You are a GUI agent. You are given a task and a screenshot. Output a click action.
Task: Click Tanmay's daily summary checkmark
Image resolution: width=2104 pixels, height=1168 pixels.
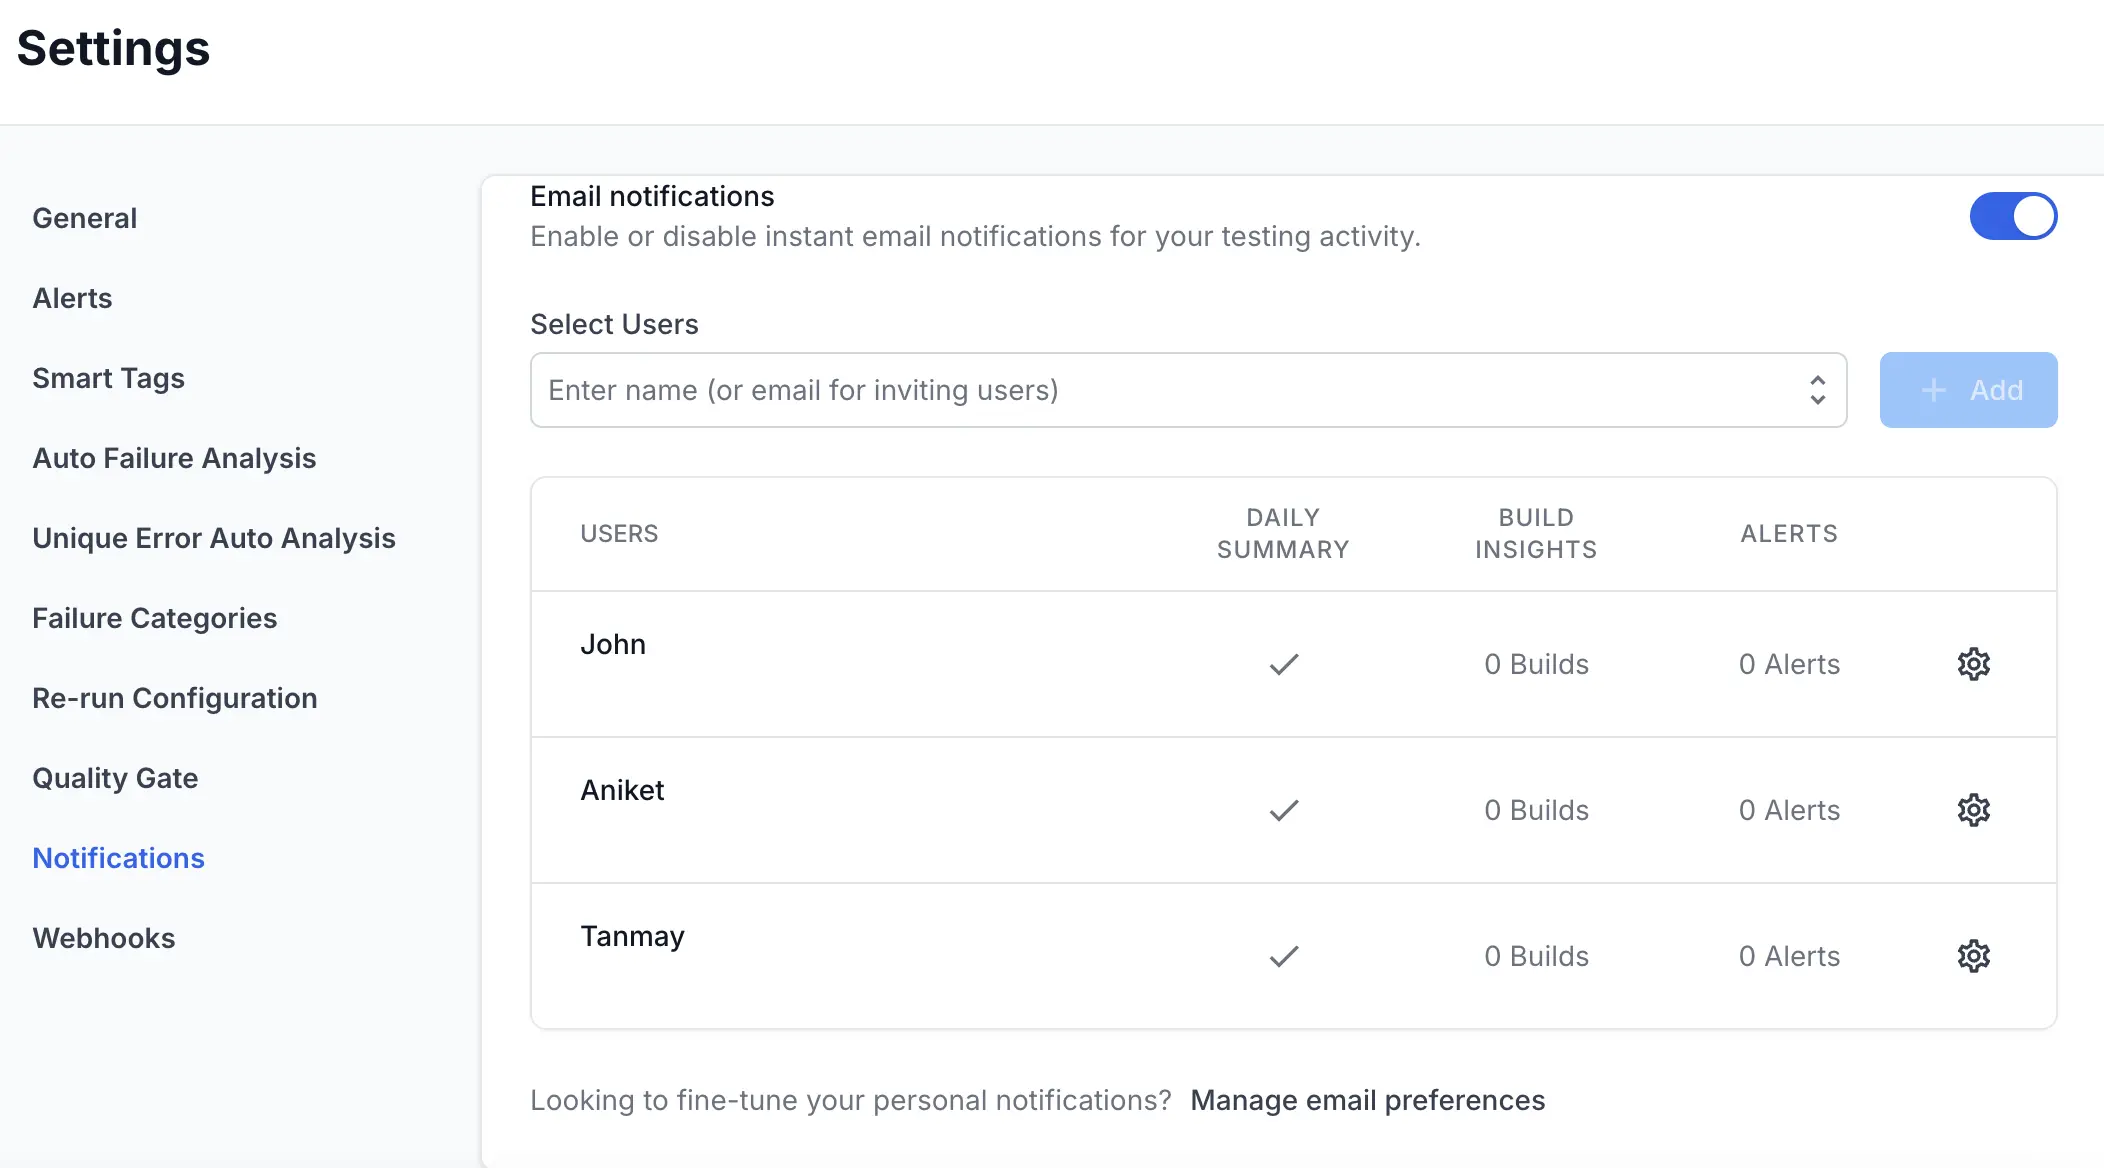(1283, 956)
